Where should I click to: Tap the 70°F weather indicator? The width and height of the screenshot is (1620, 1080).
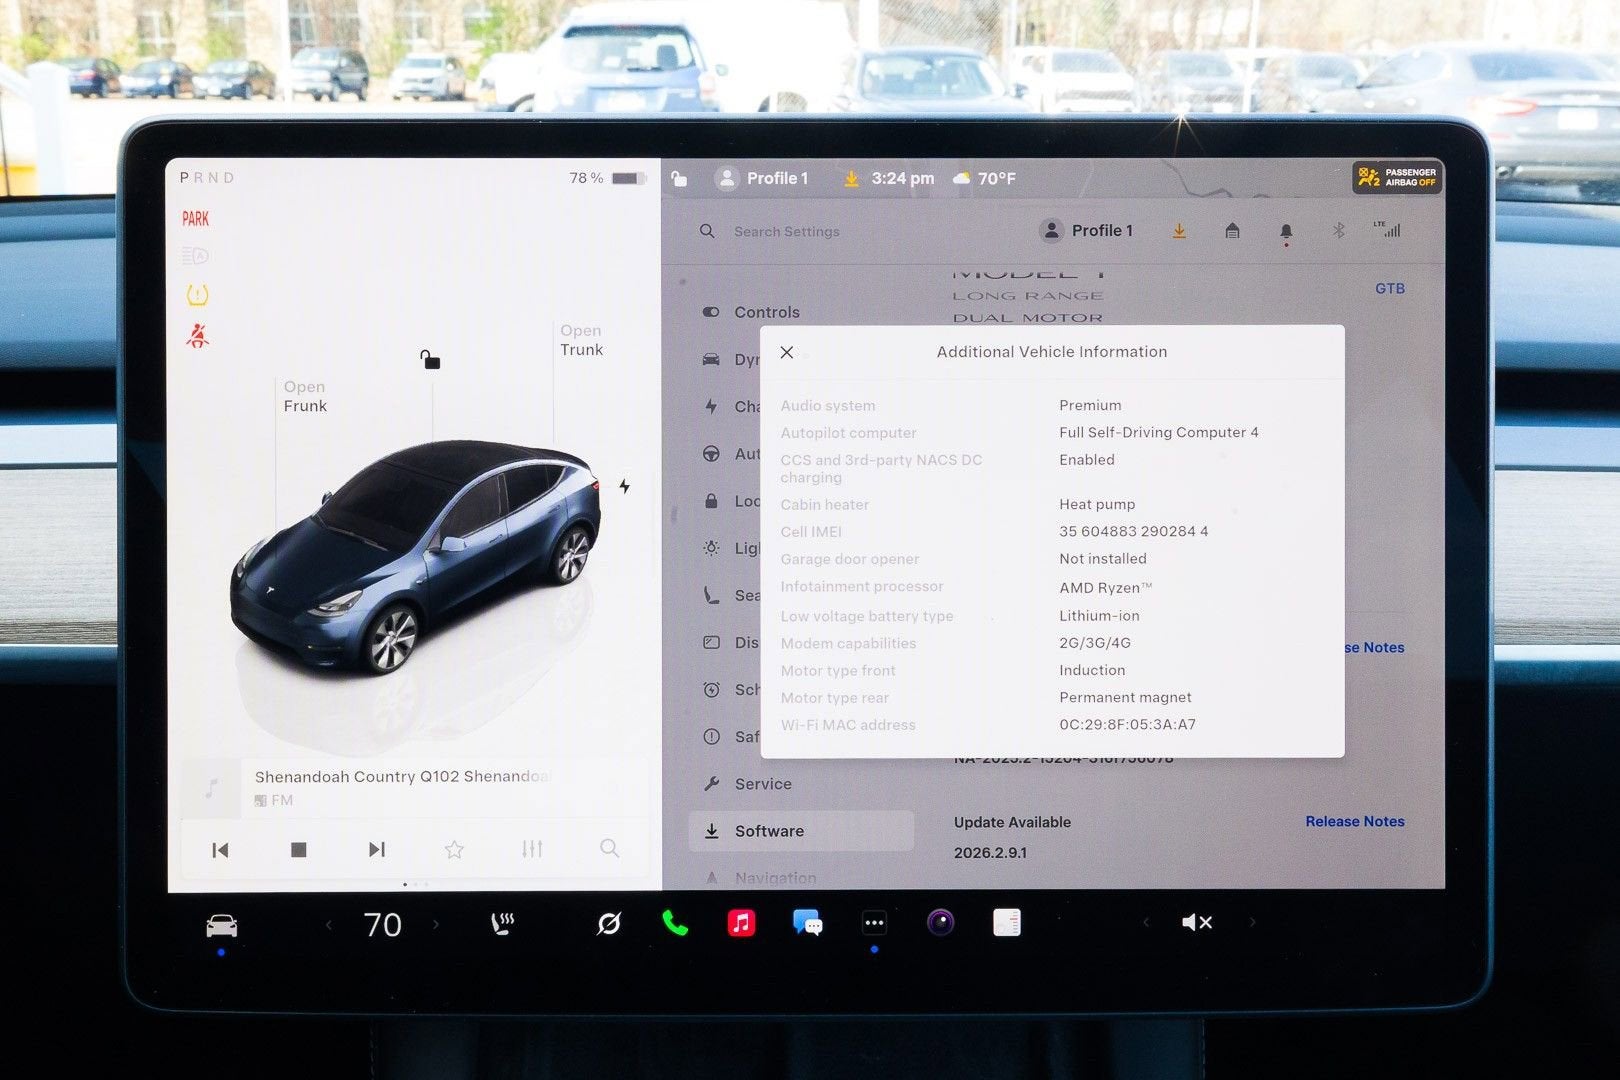tap(984, 178)
